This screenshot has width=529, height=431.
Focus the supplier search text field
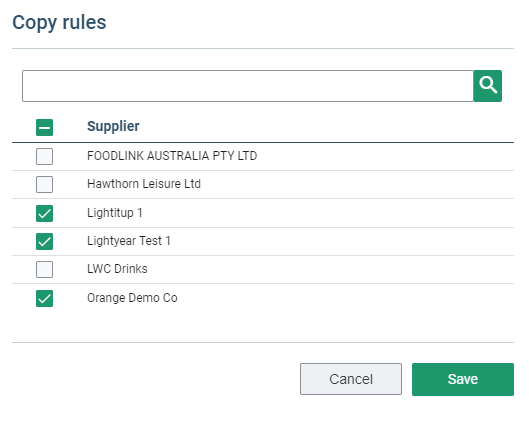(248, 86)
